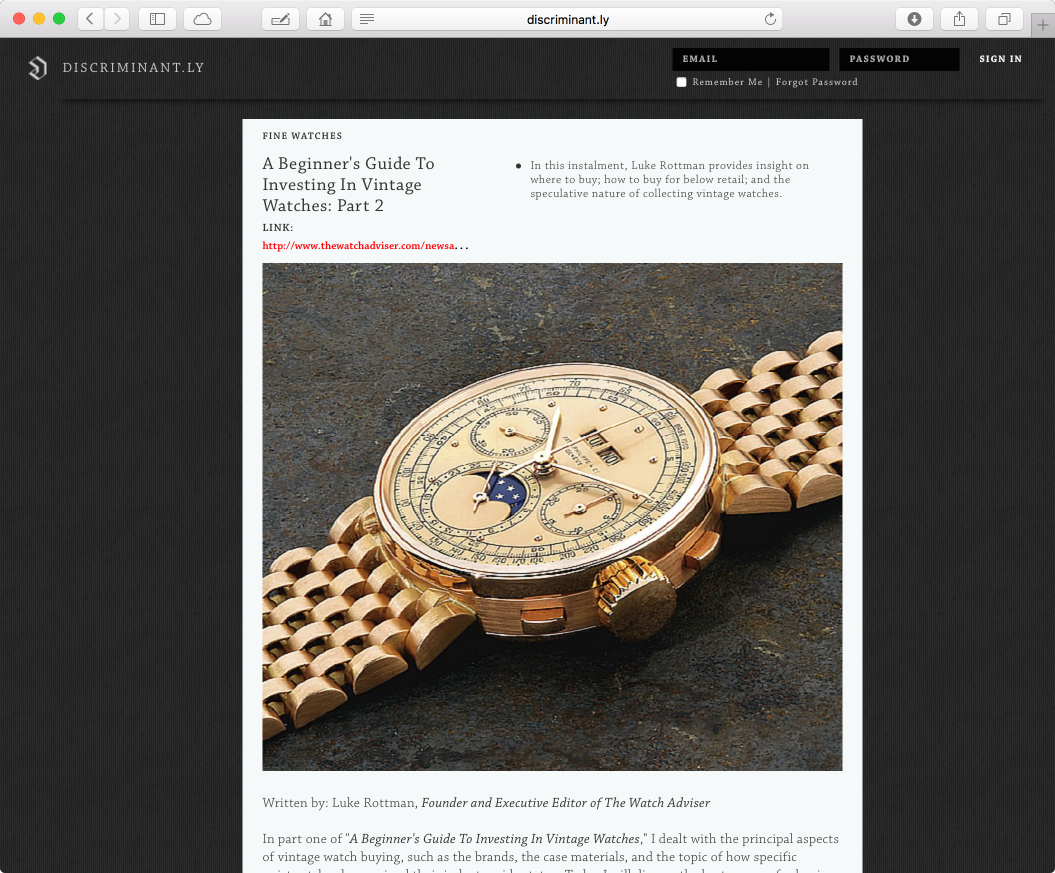Open a new tab with plus button
Screen dimensions: 1055x873
coord(1043,25)
